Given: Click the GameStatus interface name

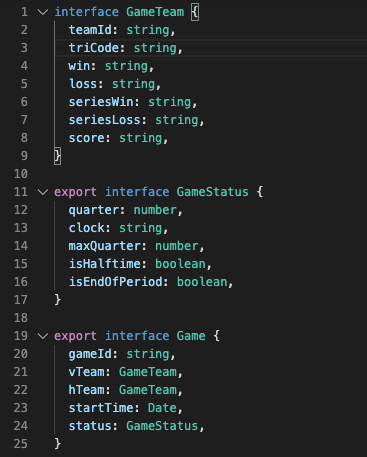Looking at the screenshot, I should point(212,192).
